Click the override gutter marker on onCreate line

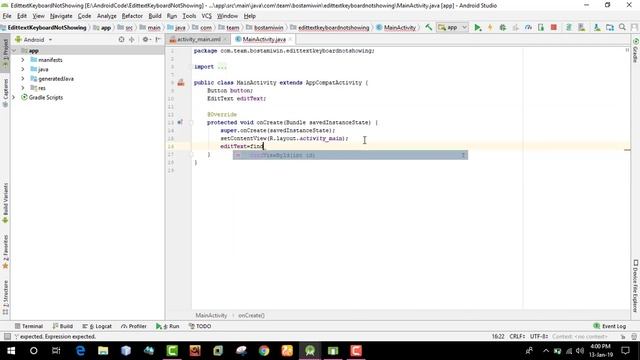tap(180, 122)
